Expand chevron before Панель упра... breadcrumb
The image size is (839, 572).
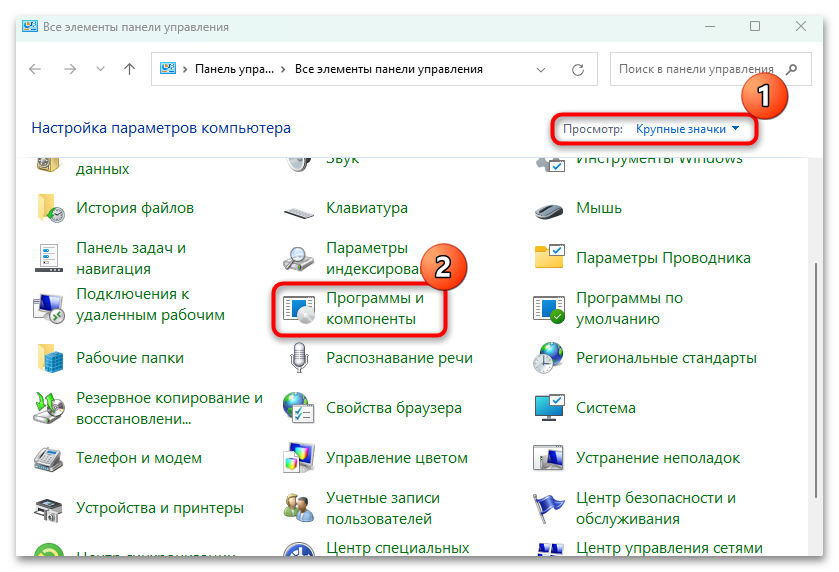tap(185, 69)
